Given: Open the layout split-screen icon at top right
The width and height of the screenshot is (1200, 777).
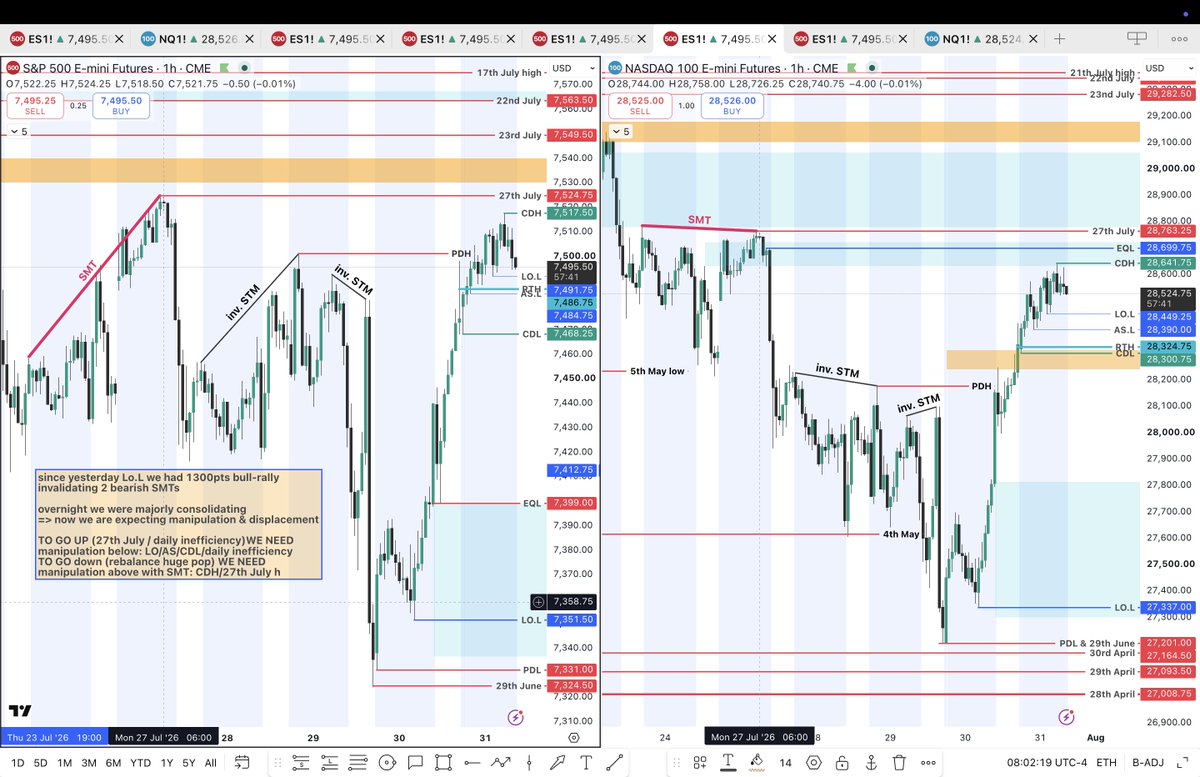Looking at the screenshot, I should (x=1137, y=39).
